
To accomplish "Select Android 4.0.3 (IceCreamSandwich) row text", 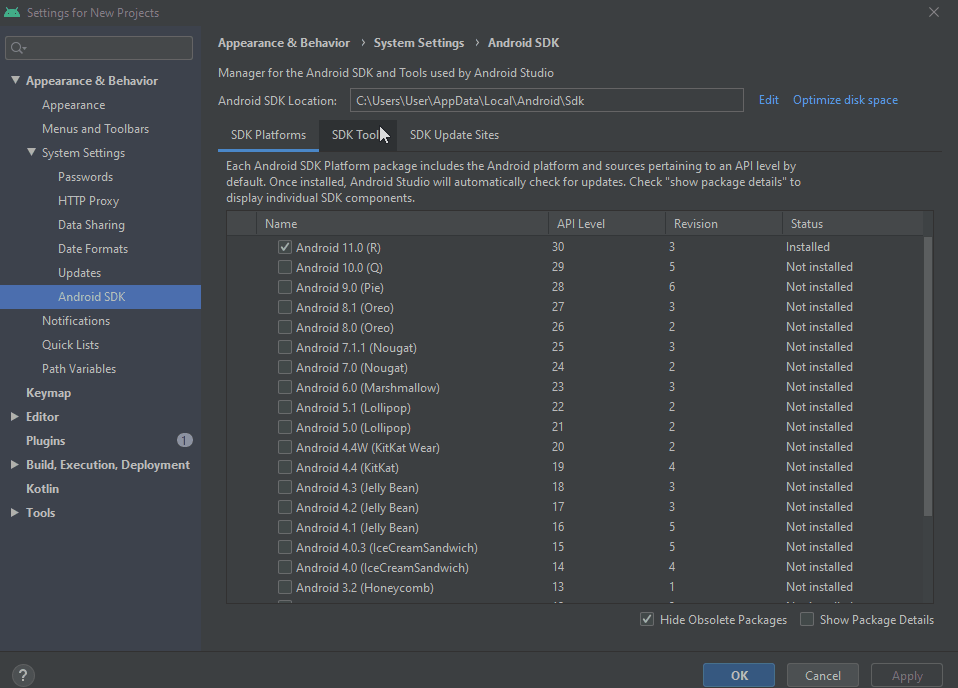I will click(387, 547).
